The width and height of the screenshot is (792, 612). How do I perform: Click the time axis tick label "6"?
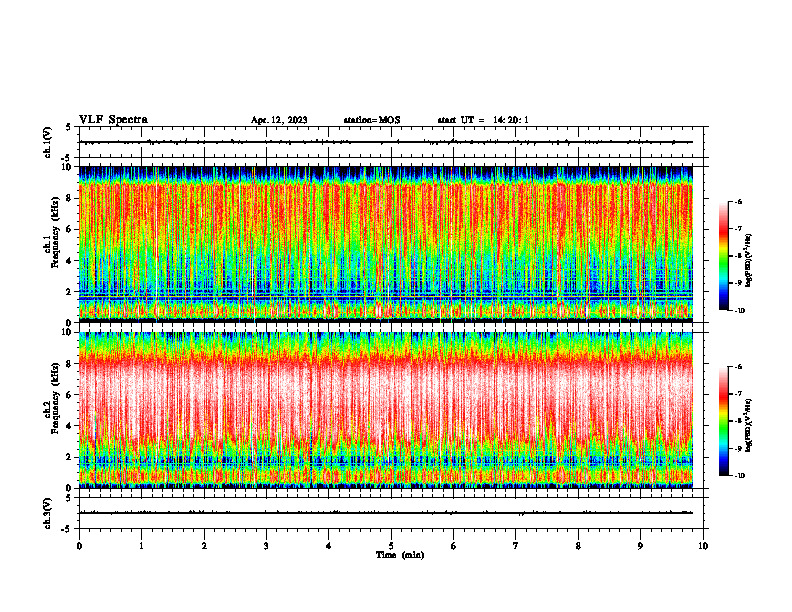point(454,546)
